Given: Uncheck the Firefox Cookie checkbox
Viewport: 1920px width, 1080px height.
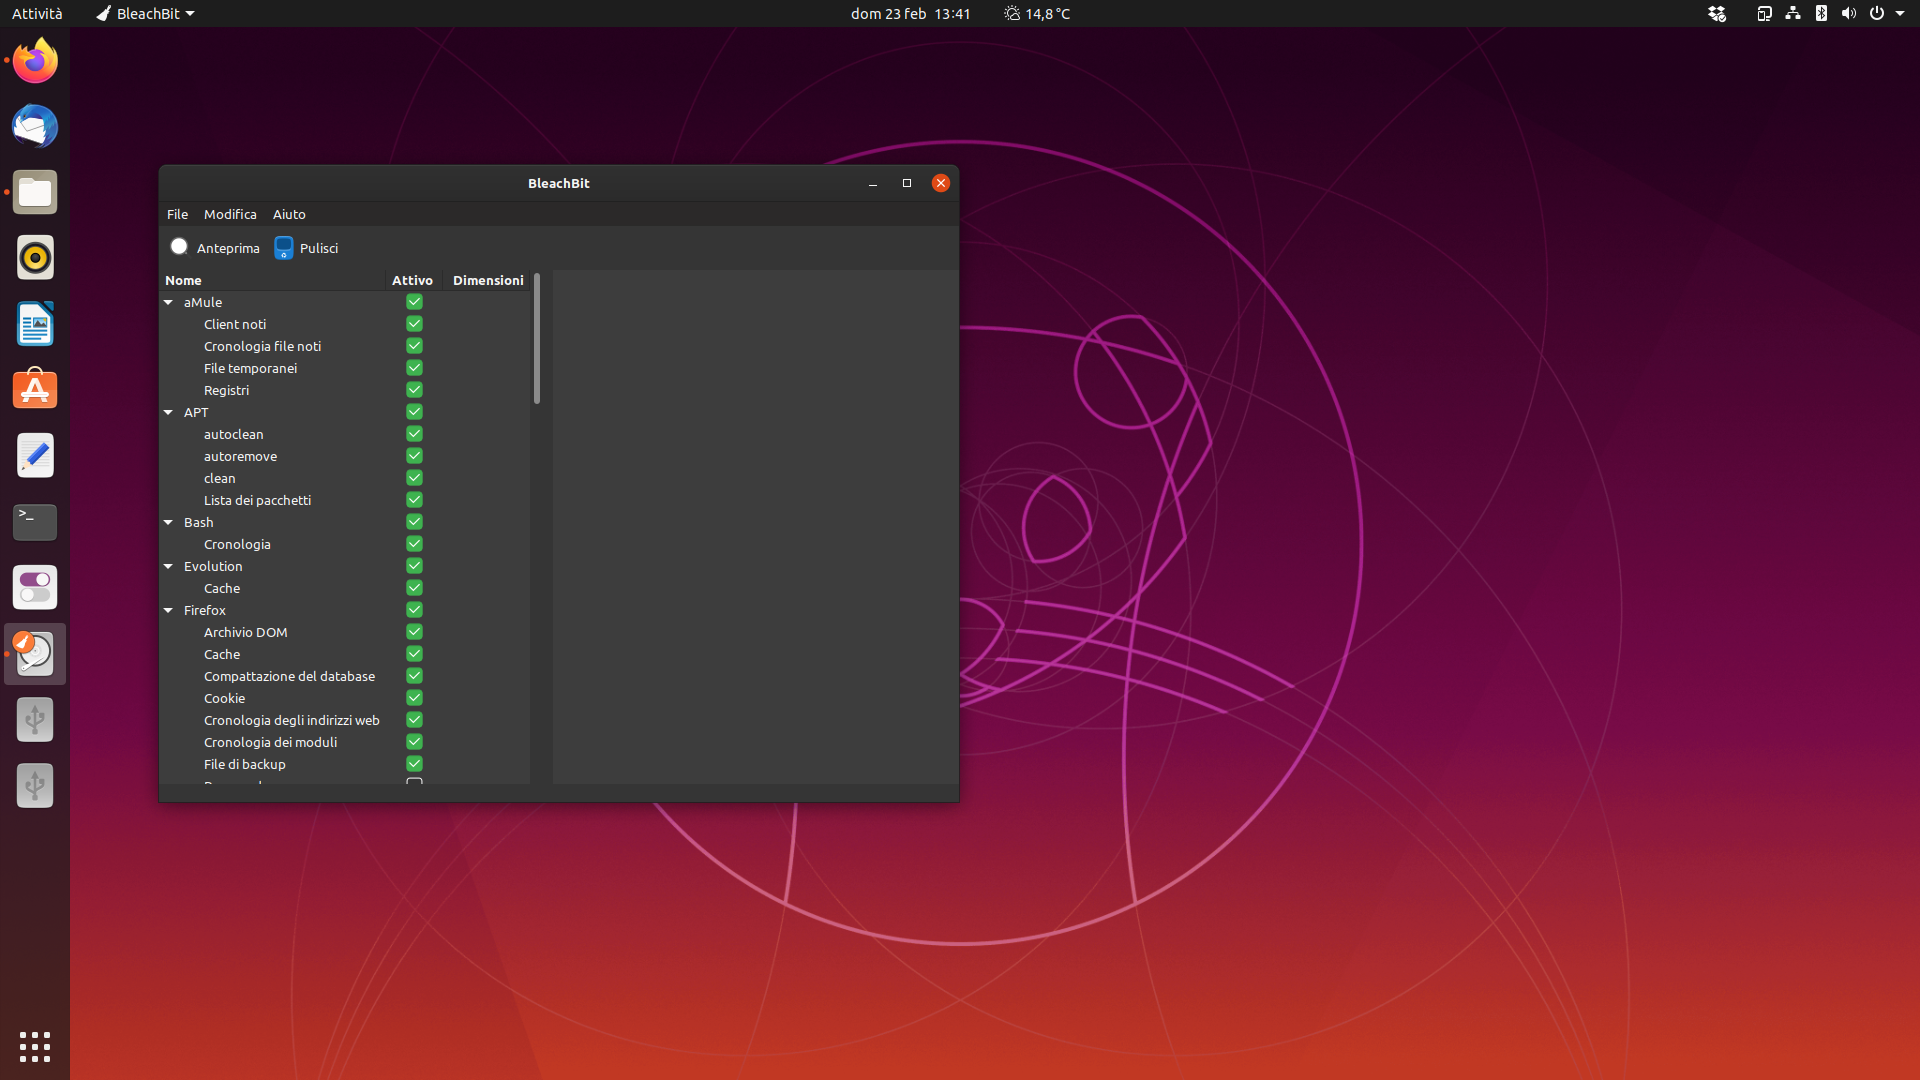Looking at the screenshot, I should [414, 698].
